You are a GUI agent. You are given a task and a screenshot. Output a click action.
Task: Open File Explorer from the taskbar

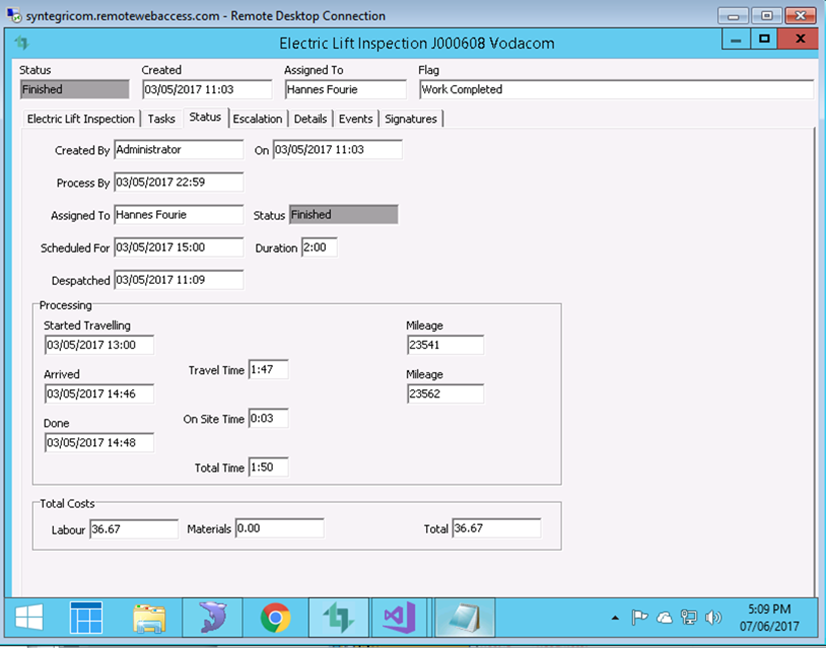click(149, 617)
